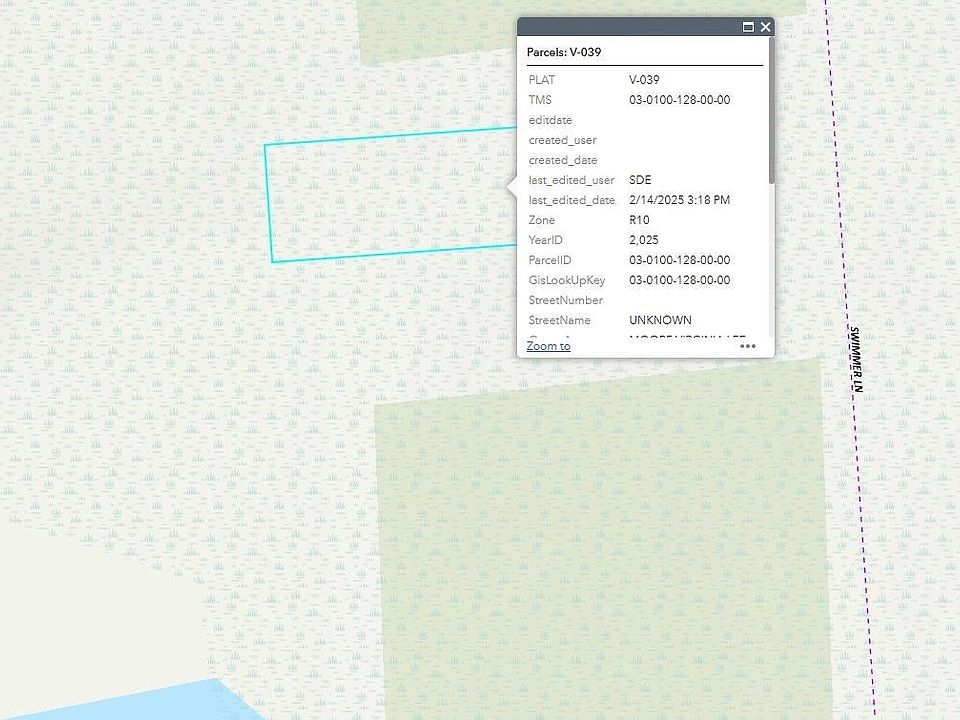This screenshot has height=720, width=960.
Task: Click the SWIMMER LN road label
Action: [856, 360]
